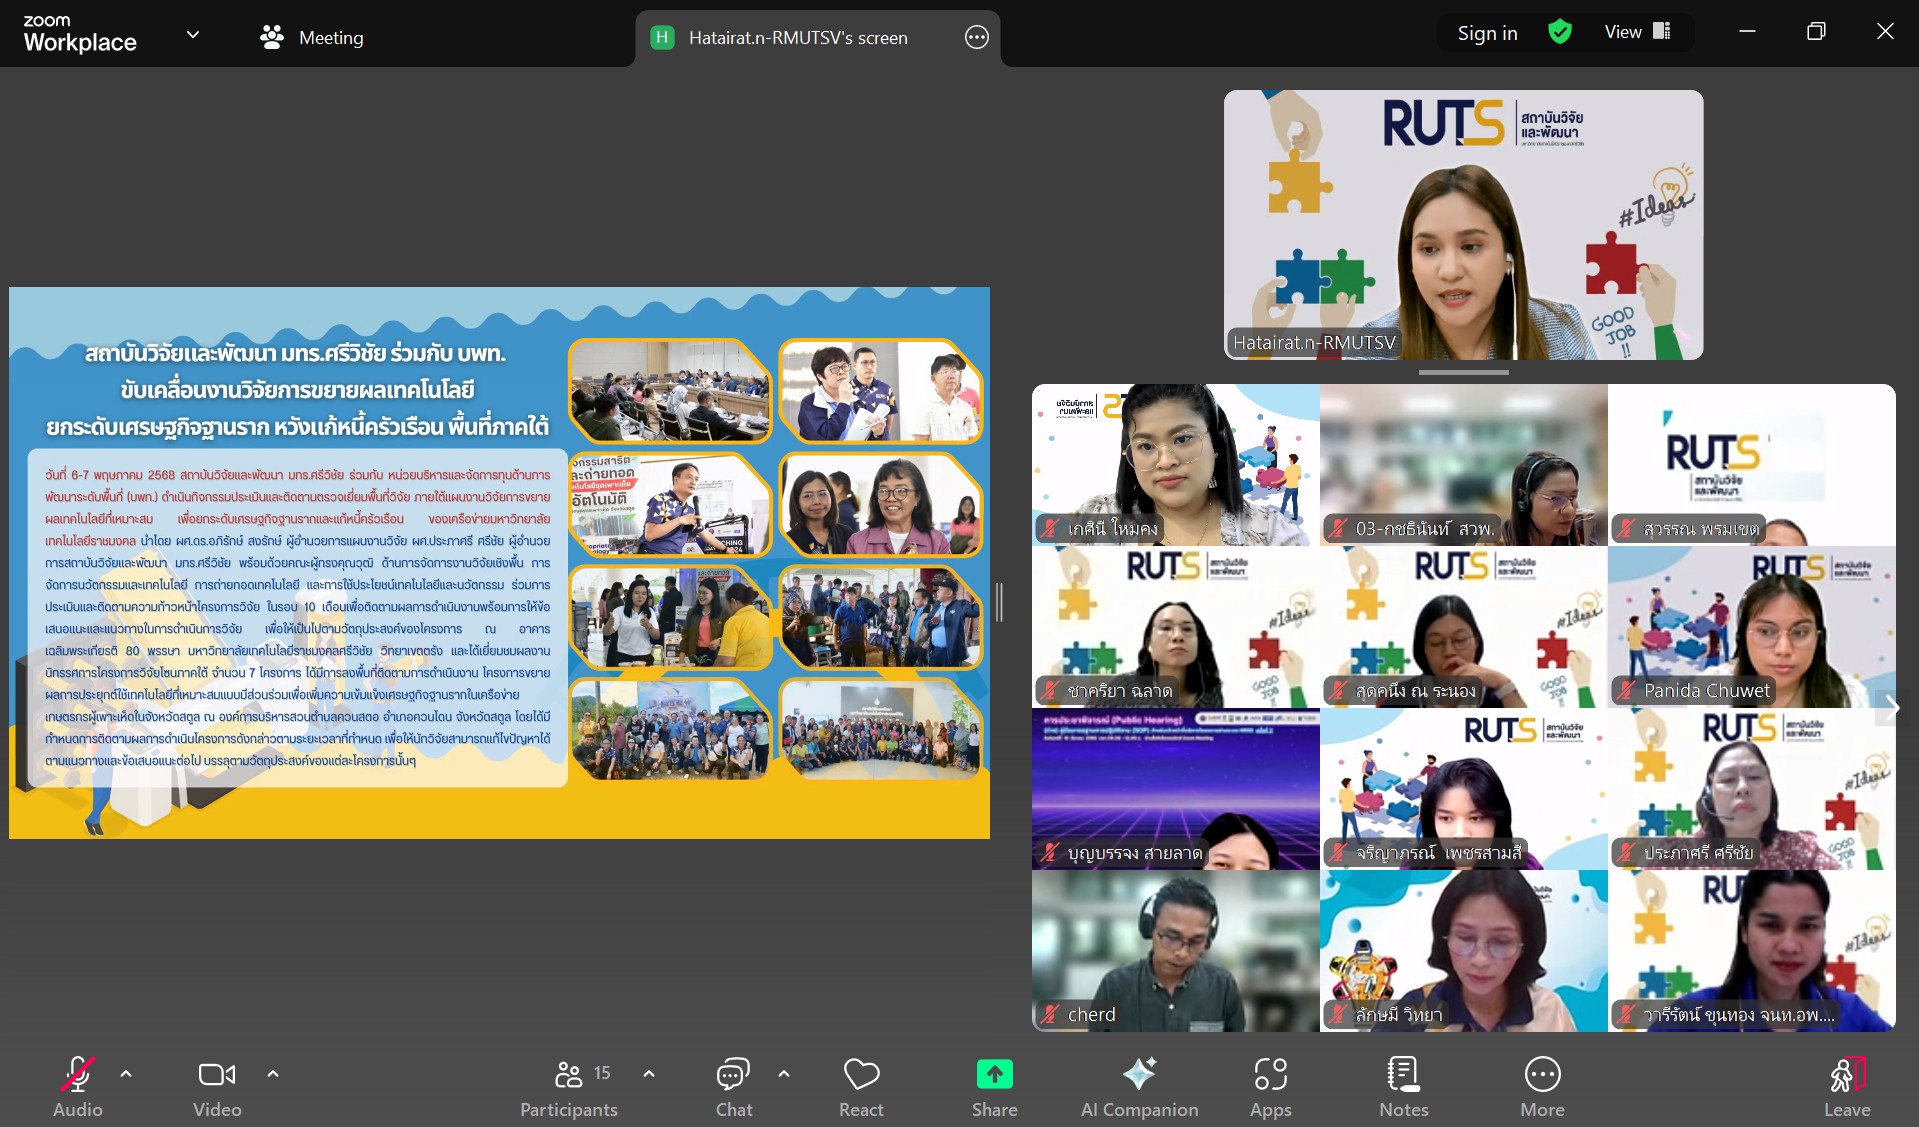Restore down the Zoom window

click(1816, 32)
